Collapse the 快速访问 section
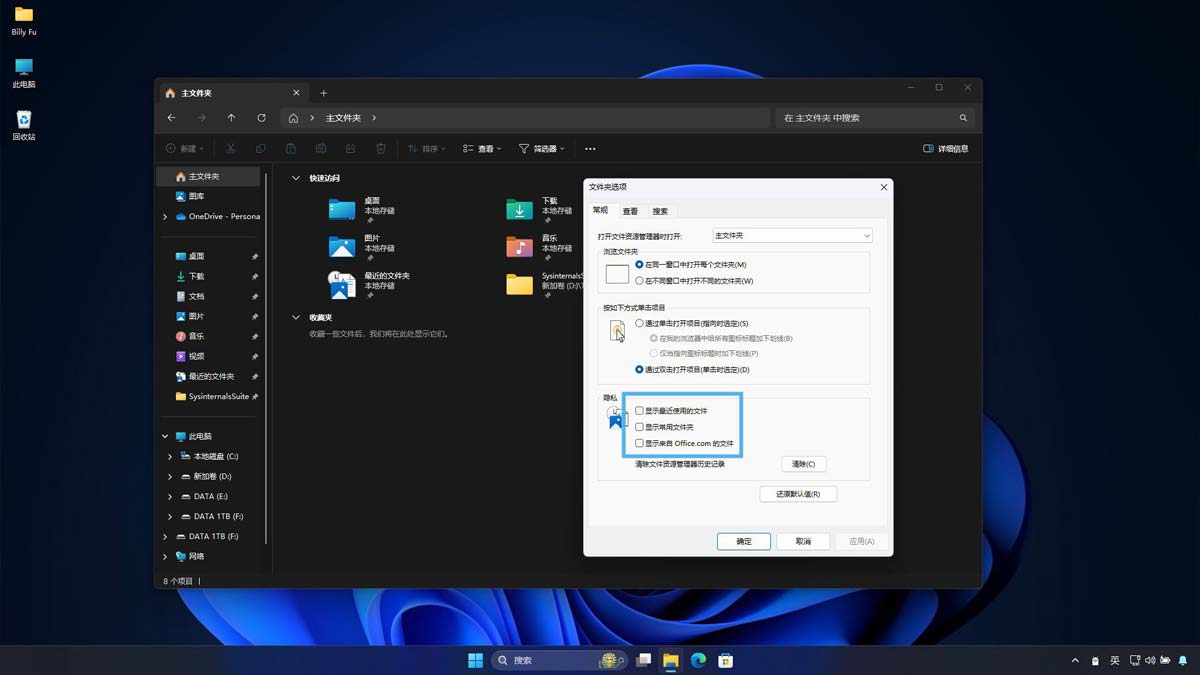Screen dimensions: 1200x675 pyautogui.click(x=295, y=177)
